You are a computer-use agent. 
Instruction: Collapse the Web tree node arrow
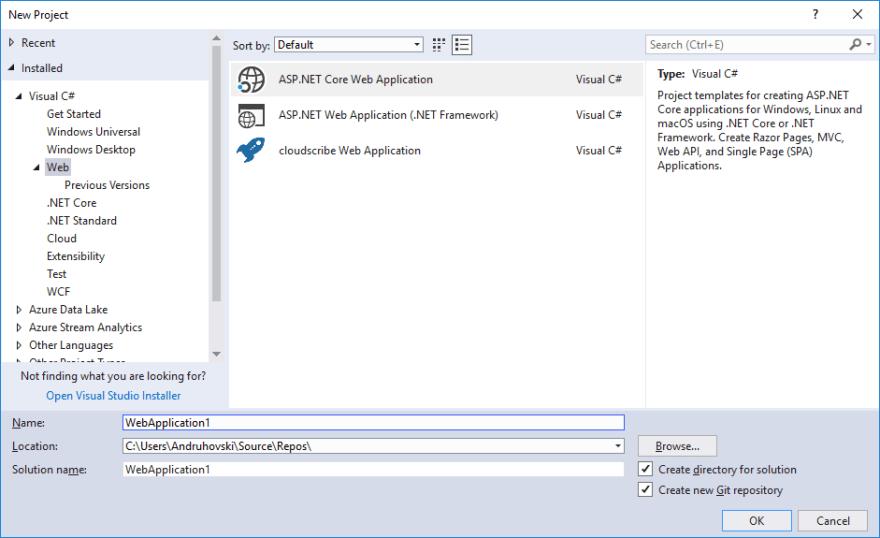[x=36, y=167]
